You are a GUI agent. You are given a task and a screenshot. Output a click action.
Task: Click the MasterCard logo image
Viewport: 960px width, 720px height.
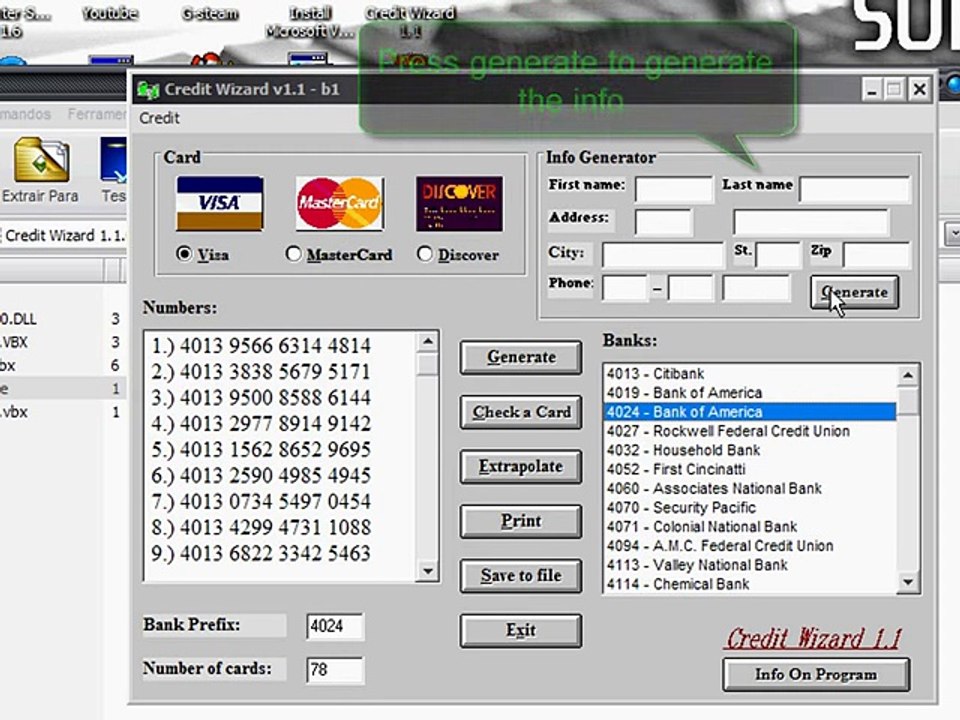point(340,203)
